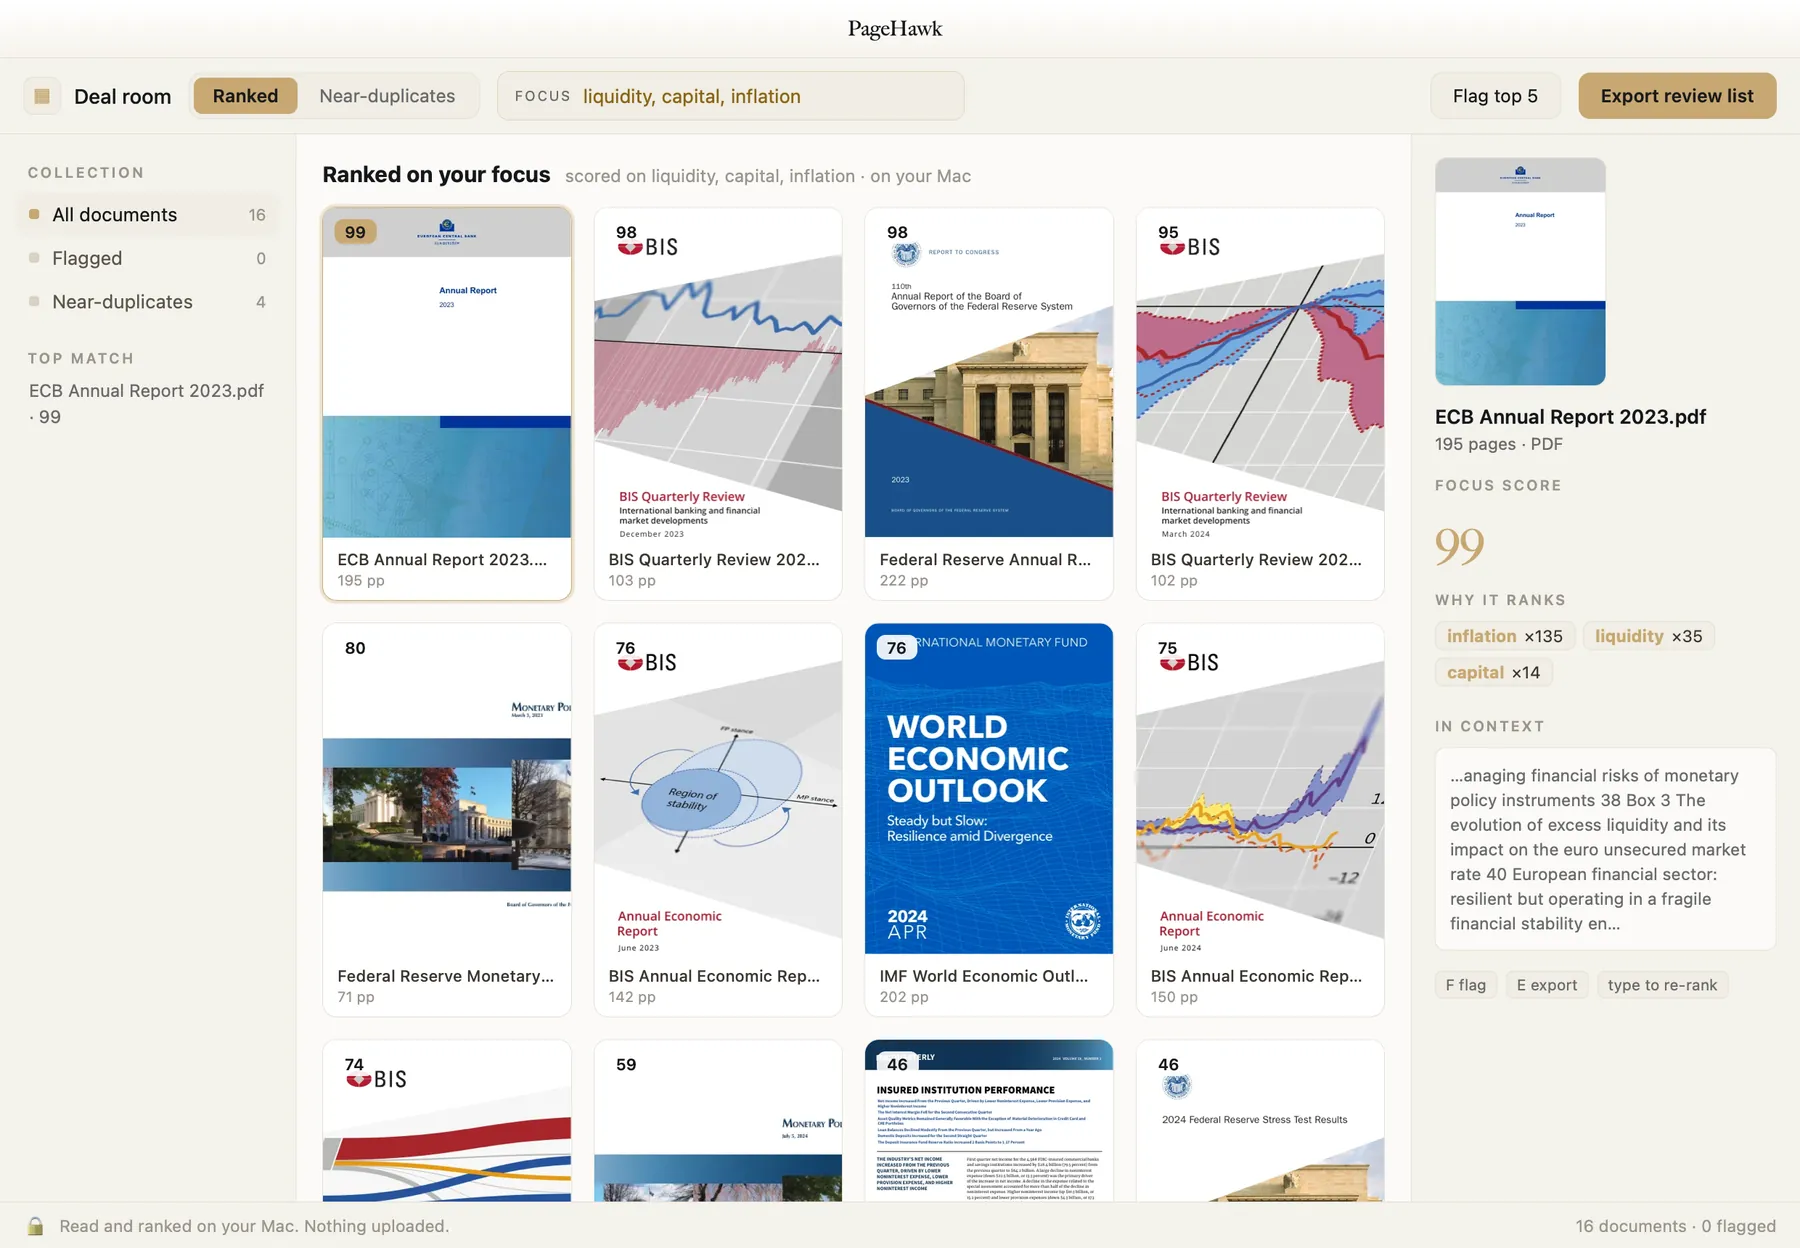Click the inflation ×135 keyword chip
Image resolution: width=1800 pixels, height=1248 pixels.
point(1505,636)
